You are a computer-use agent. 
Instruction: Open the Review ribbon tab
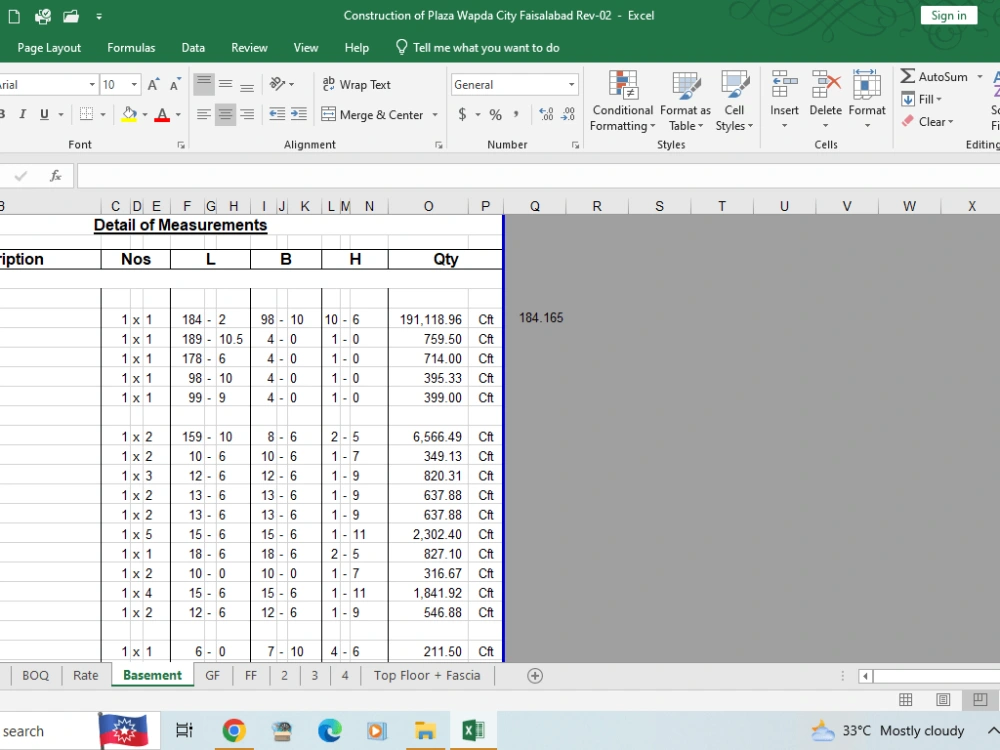point(249,48)
